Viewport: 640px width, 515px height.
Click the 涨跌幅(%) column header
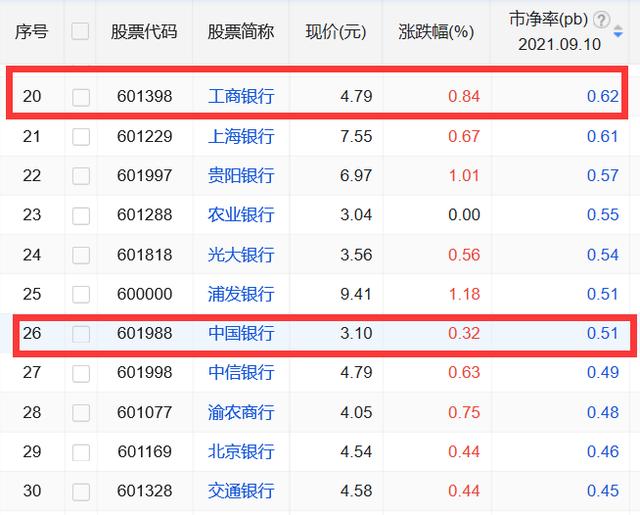[436, 31]
